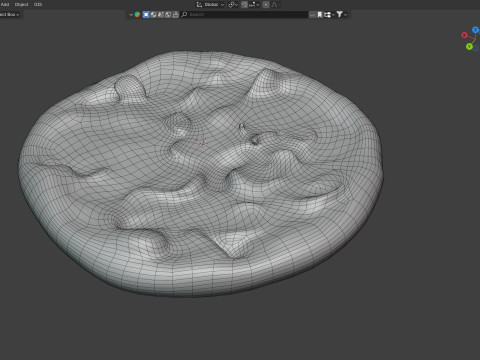The width and height of the screenshot is (480, 360).
Task: Toggle the snapping magnet button
Action: [245, 5]
